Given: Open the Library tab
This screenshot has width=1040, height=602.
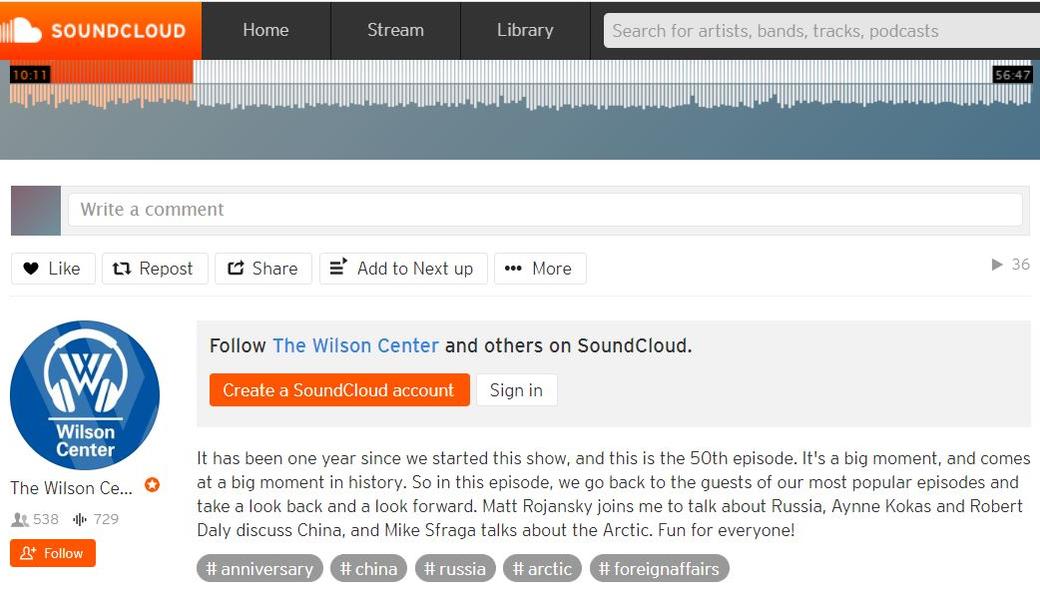Looking at the screenshot, I should [525, 30].
